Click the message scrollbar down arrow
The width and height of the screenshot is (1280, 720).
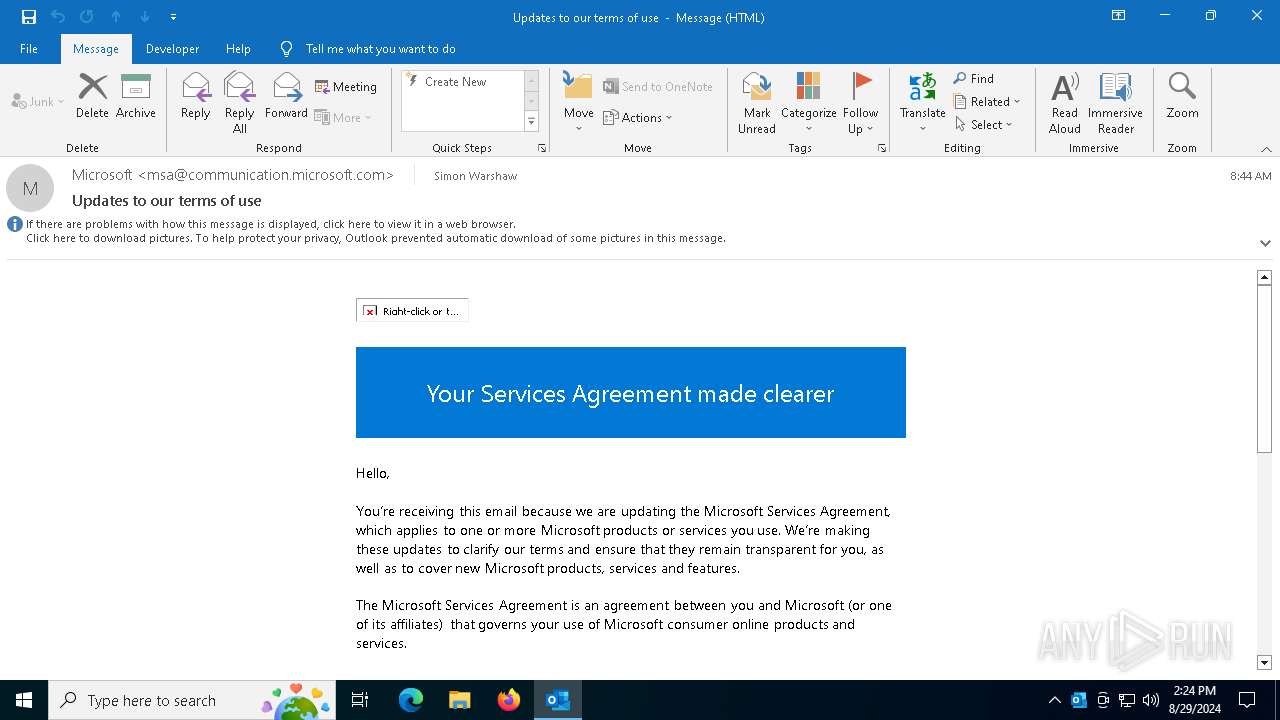[1264, 662]
